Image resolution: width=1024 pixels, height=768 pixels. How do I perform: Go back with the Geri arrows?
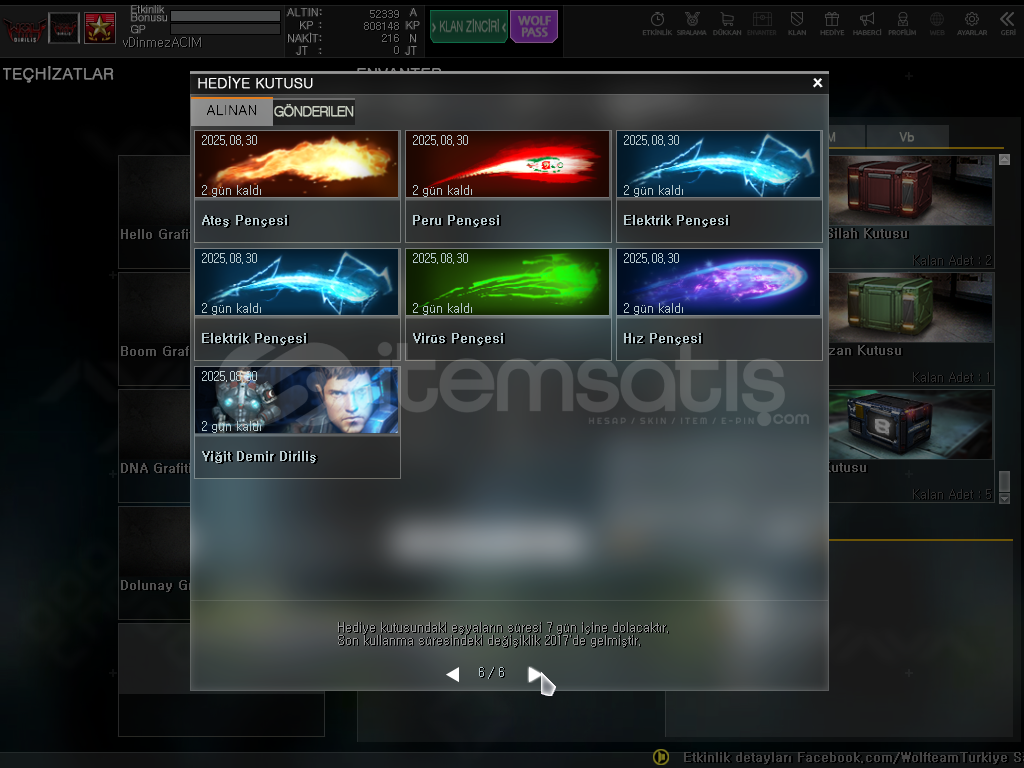[1007, 22]
